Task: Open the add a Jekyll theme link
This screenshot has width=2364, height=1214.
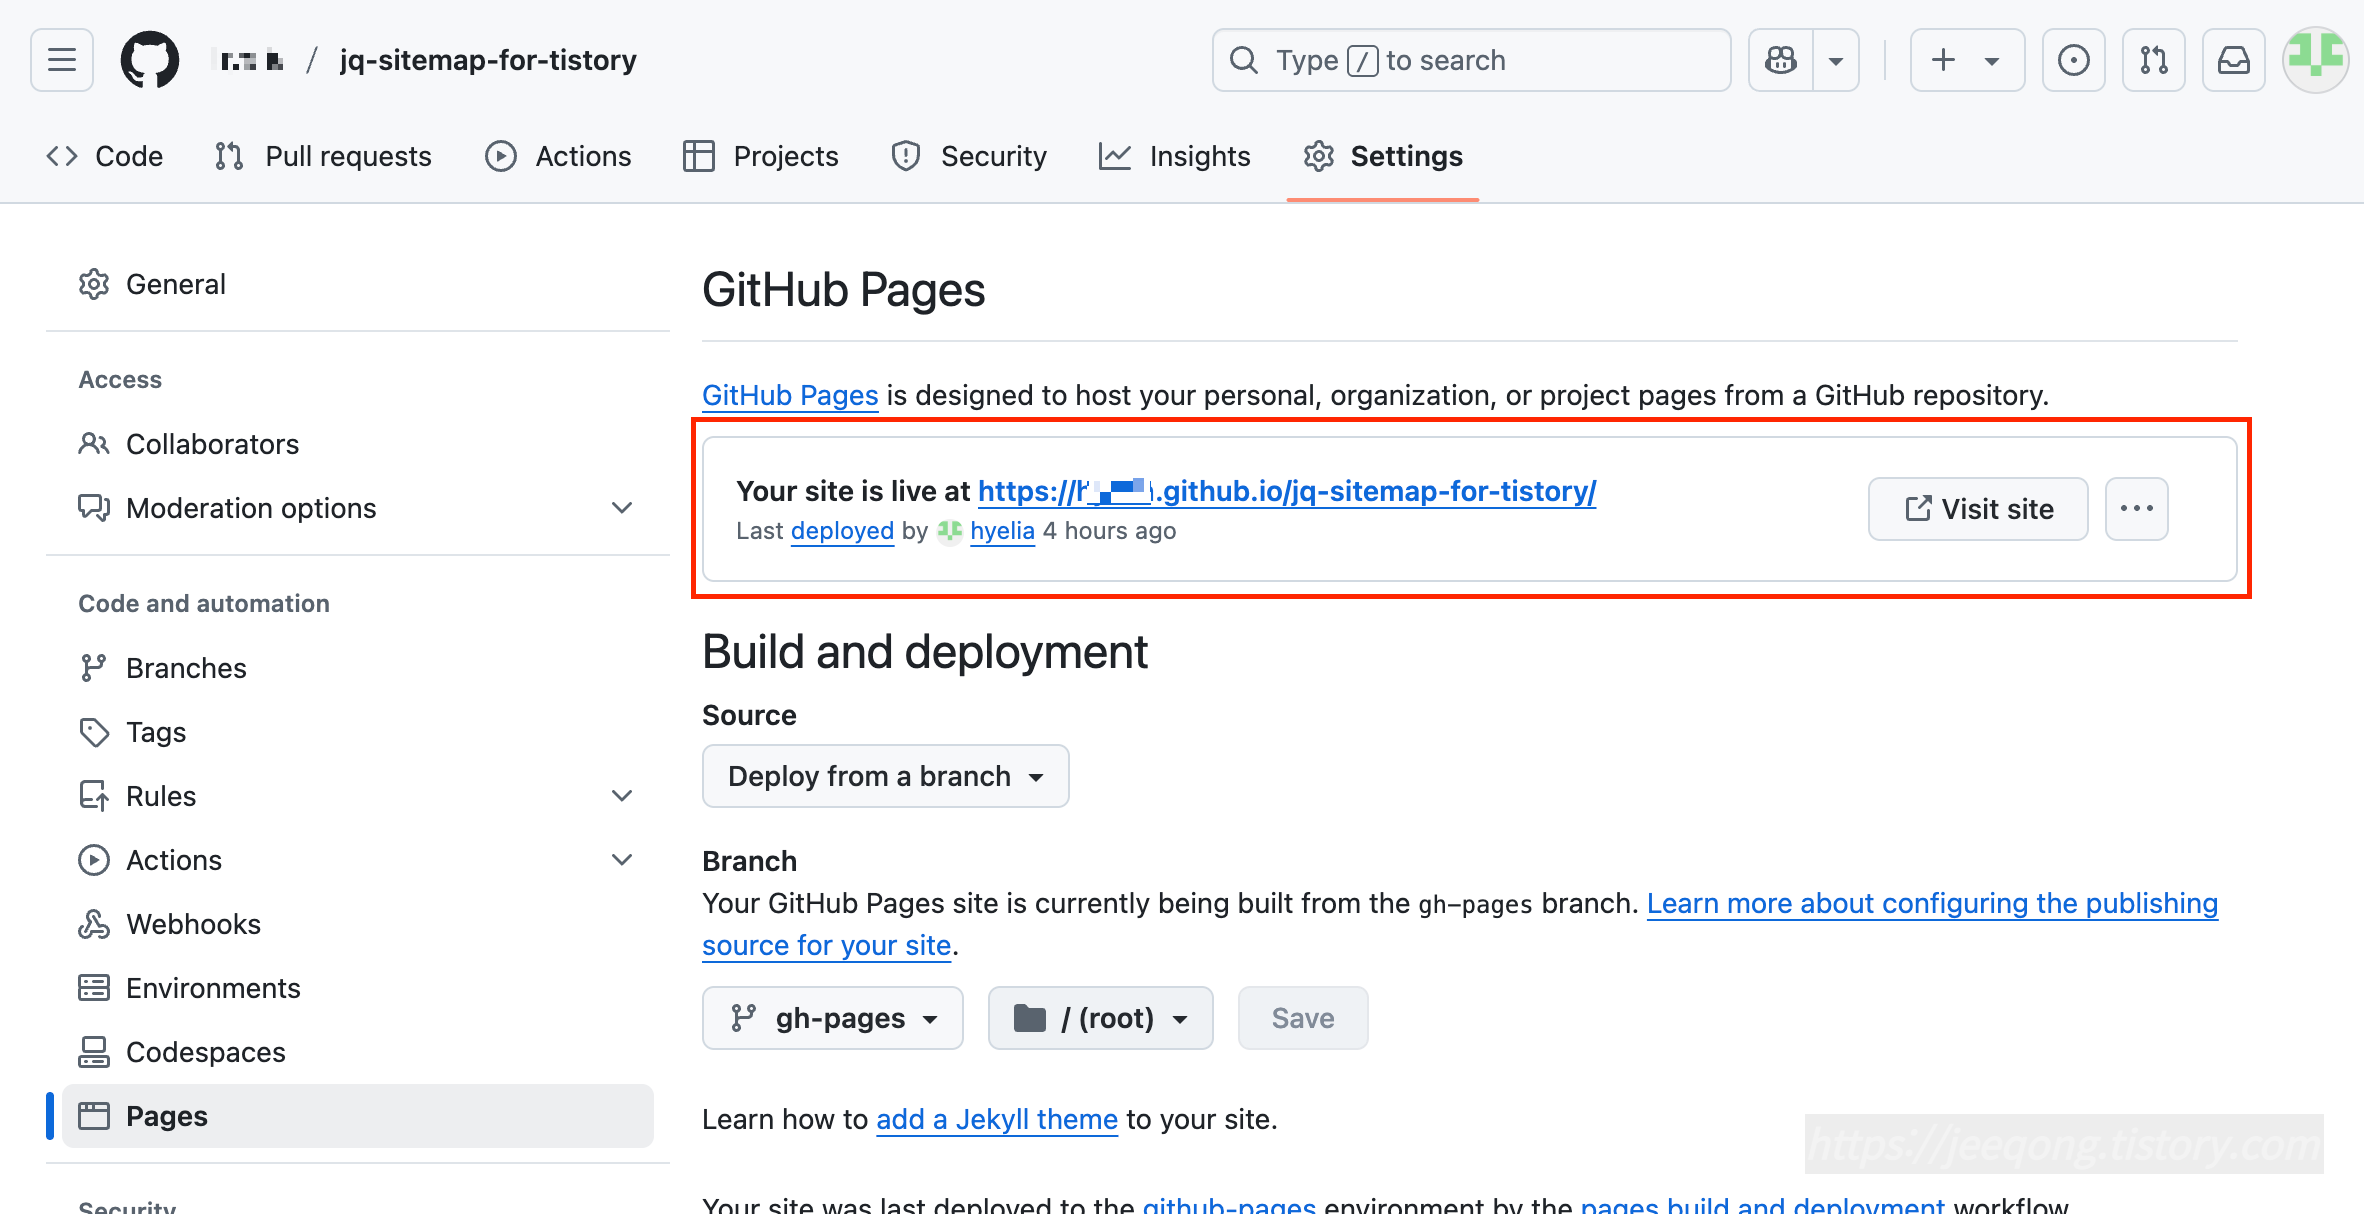Action: [996, 1119]
